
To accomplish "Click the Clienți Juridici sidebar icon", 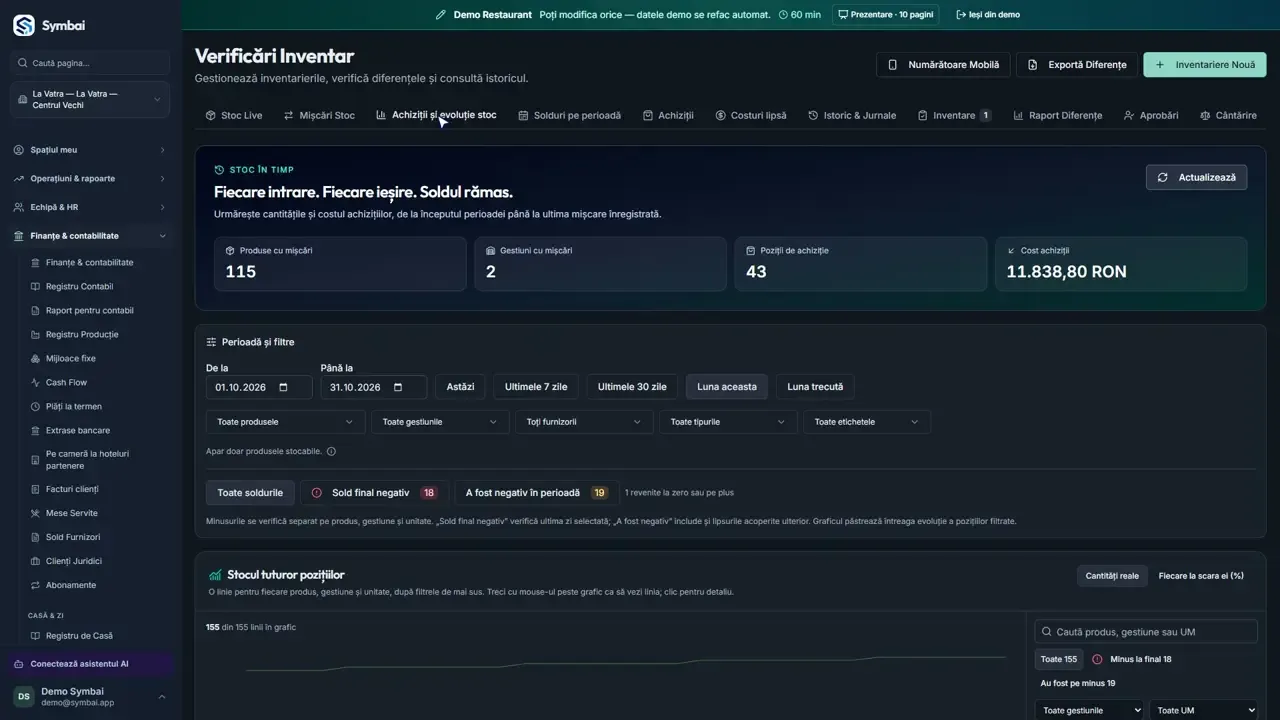I will pyautogui.click(x=36, y=562).
